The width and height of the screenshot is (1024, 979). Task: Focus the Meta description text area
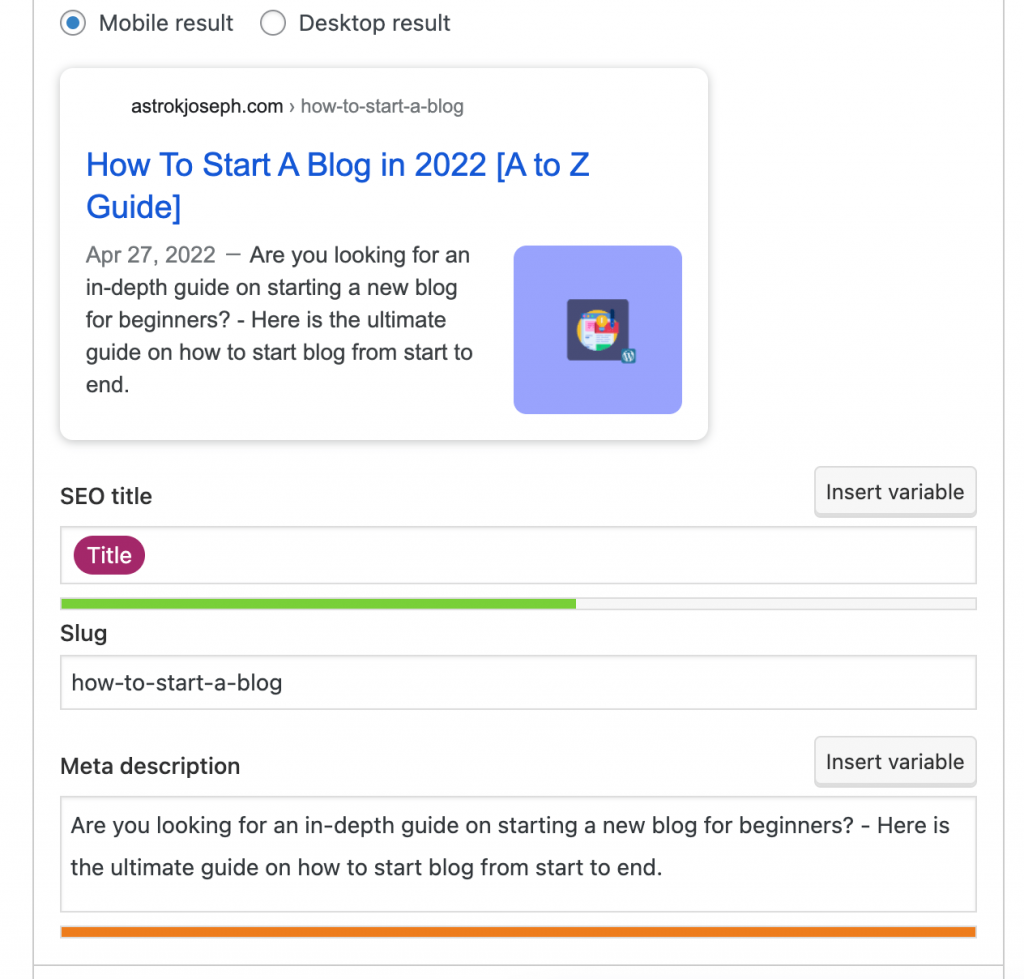518,854
